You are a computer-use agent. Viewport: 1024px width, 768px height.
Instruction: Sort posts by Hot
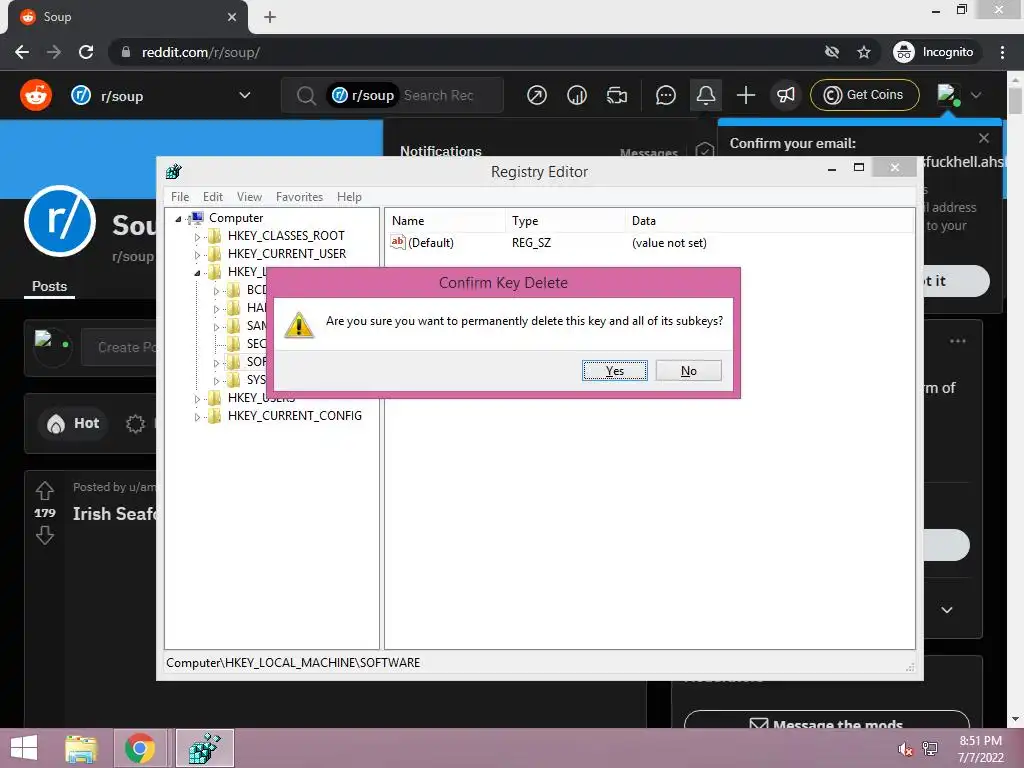click(x=72, y=423)
